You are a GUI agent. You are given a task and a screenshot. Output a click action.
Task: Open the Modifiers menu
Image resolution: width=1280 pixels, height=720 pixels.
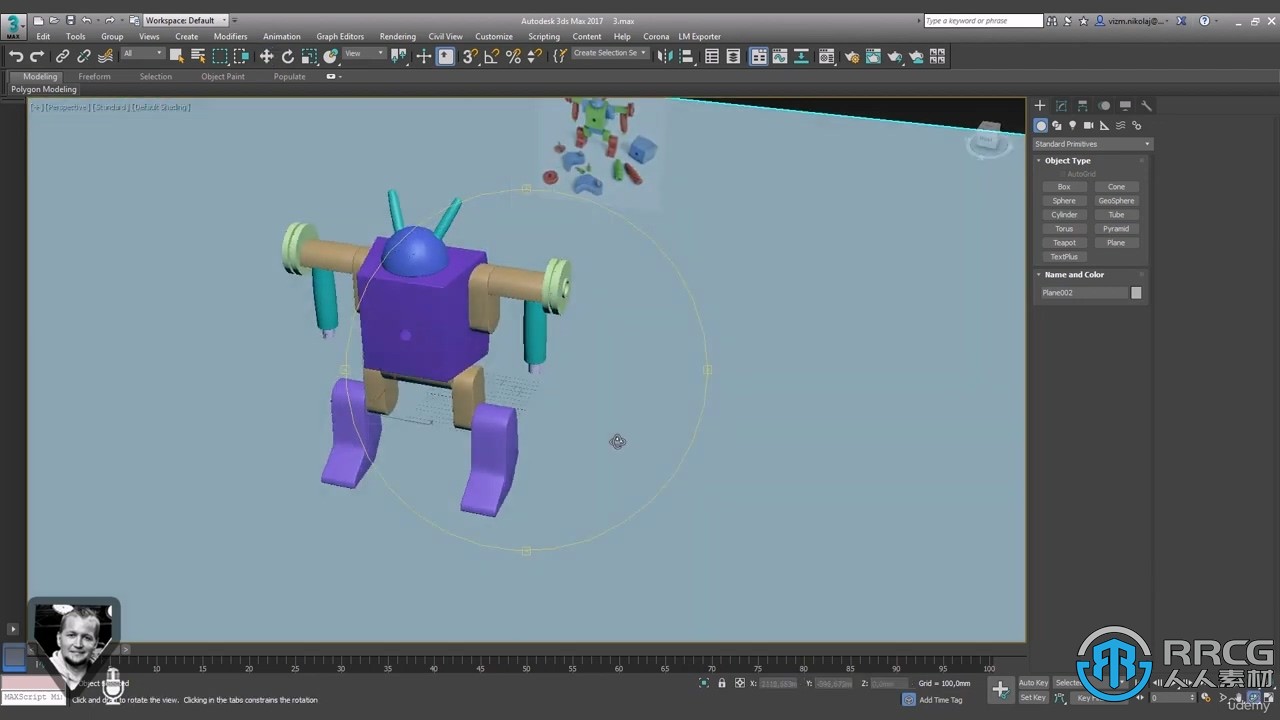[230, 36]
